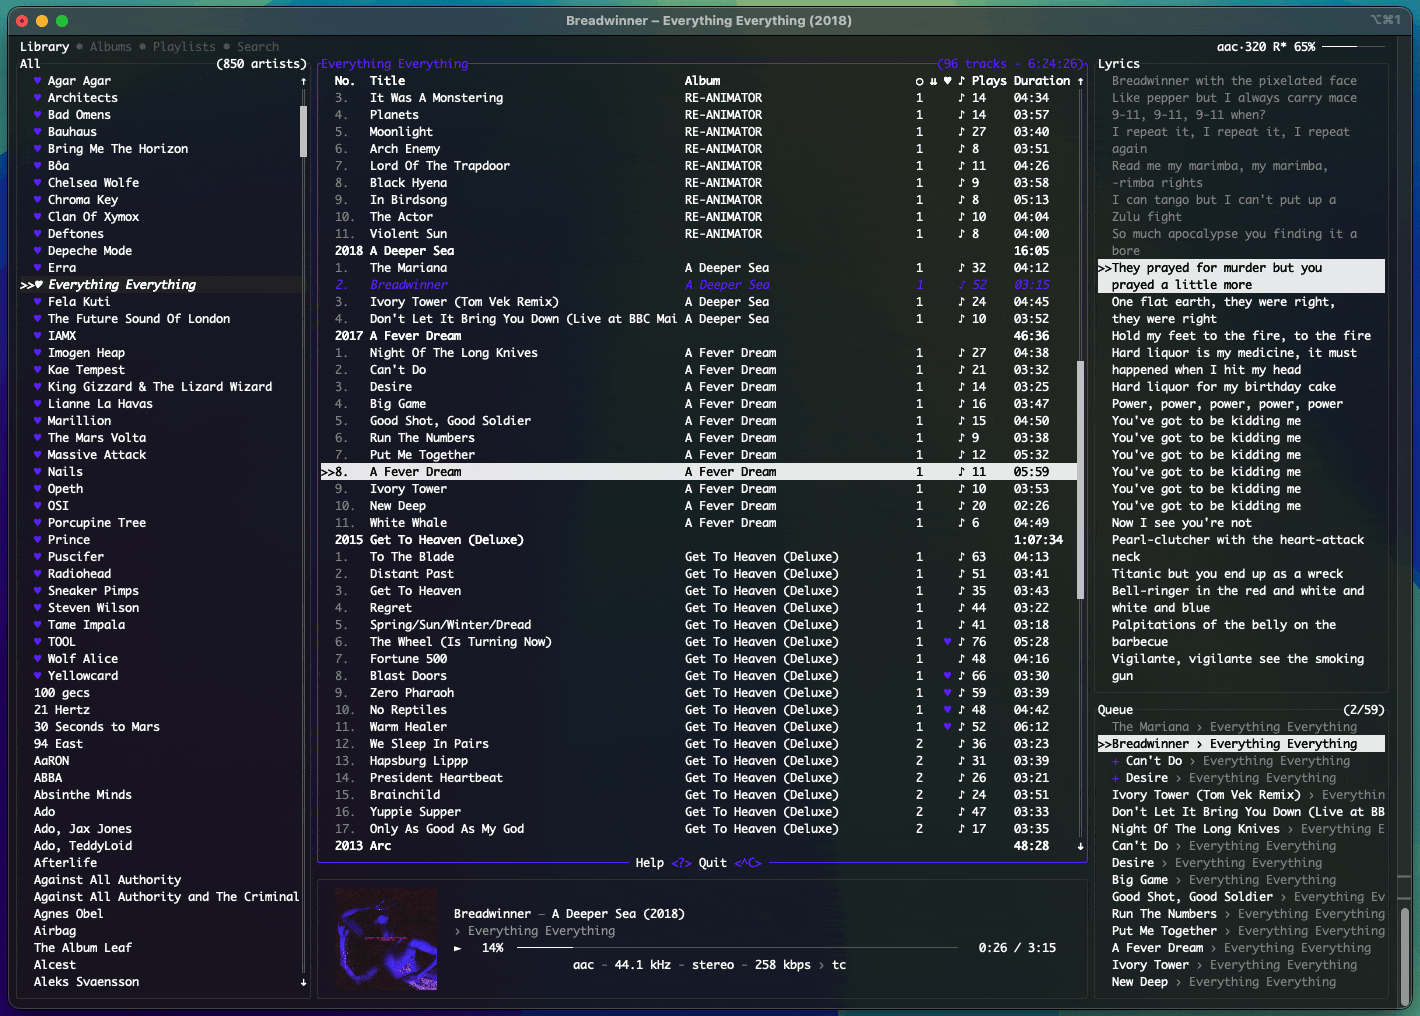Image resolution: width=1420 pixels, height=1016 pixels.
Task: Select King Gizzard & The Lizard Wizard artist
Action: tap(160, 387)
